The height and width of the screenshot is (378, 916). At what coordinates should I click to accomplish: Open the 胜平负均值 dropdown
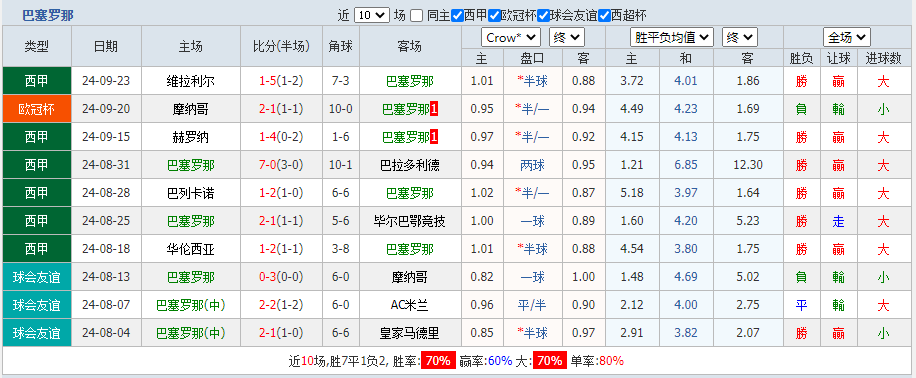click(672, 38)
